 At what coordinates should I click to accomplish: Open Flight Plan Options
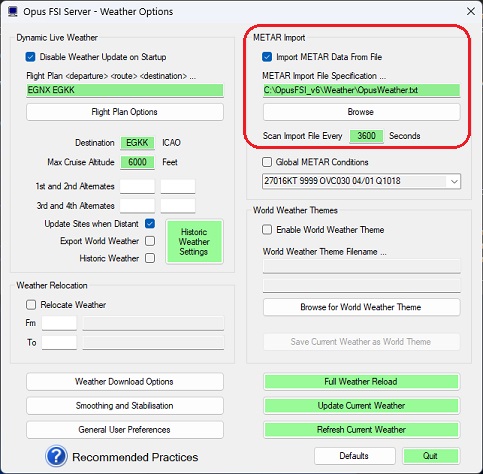125,112
